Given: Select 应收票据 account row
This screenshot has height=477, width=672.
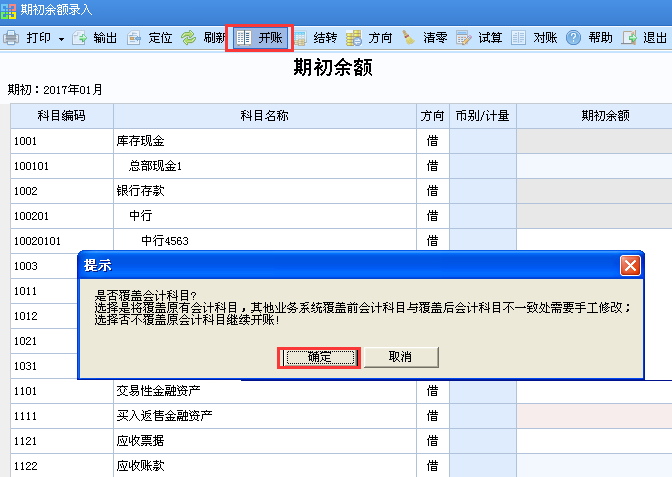Looking at the screenshot, I should point(341,441).
